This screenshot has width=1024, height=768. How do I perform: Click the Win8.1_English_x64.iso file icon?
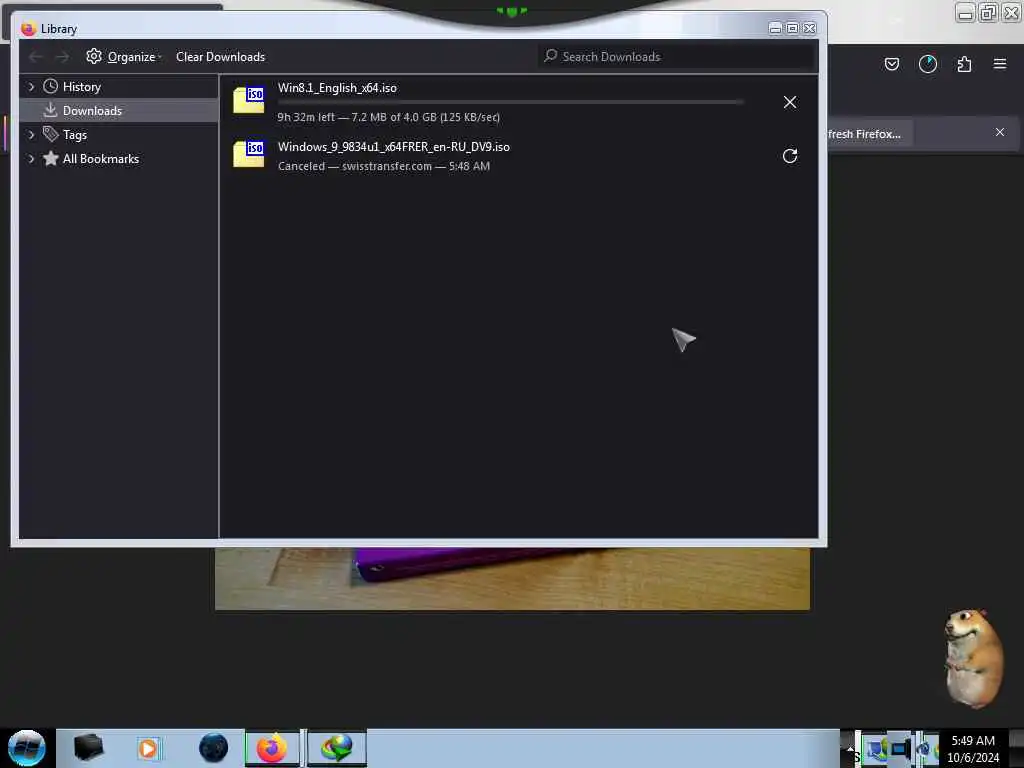(x=249, y=100)
